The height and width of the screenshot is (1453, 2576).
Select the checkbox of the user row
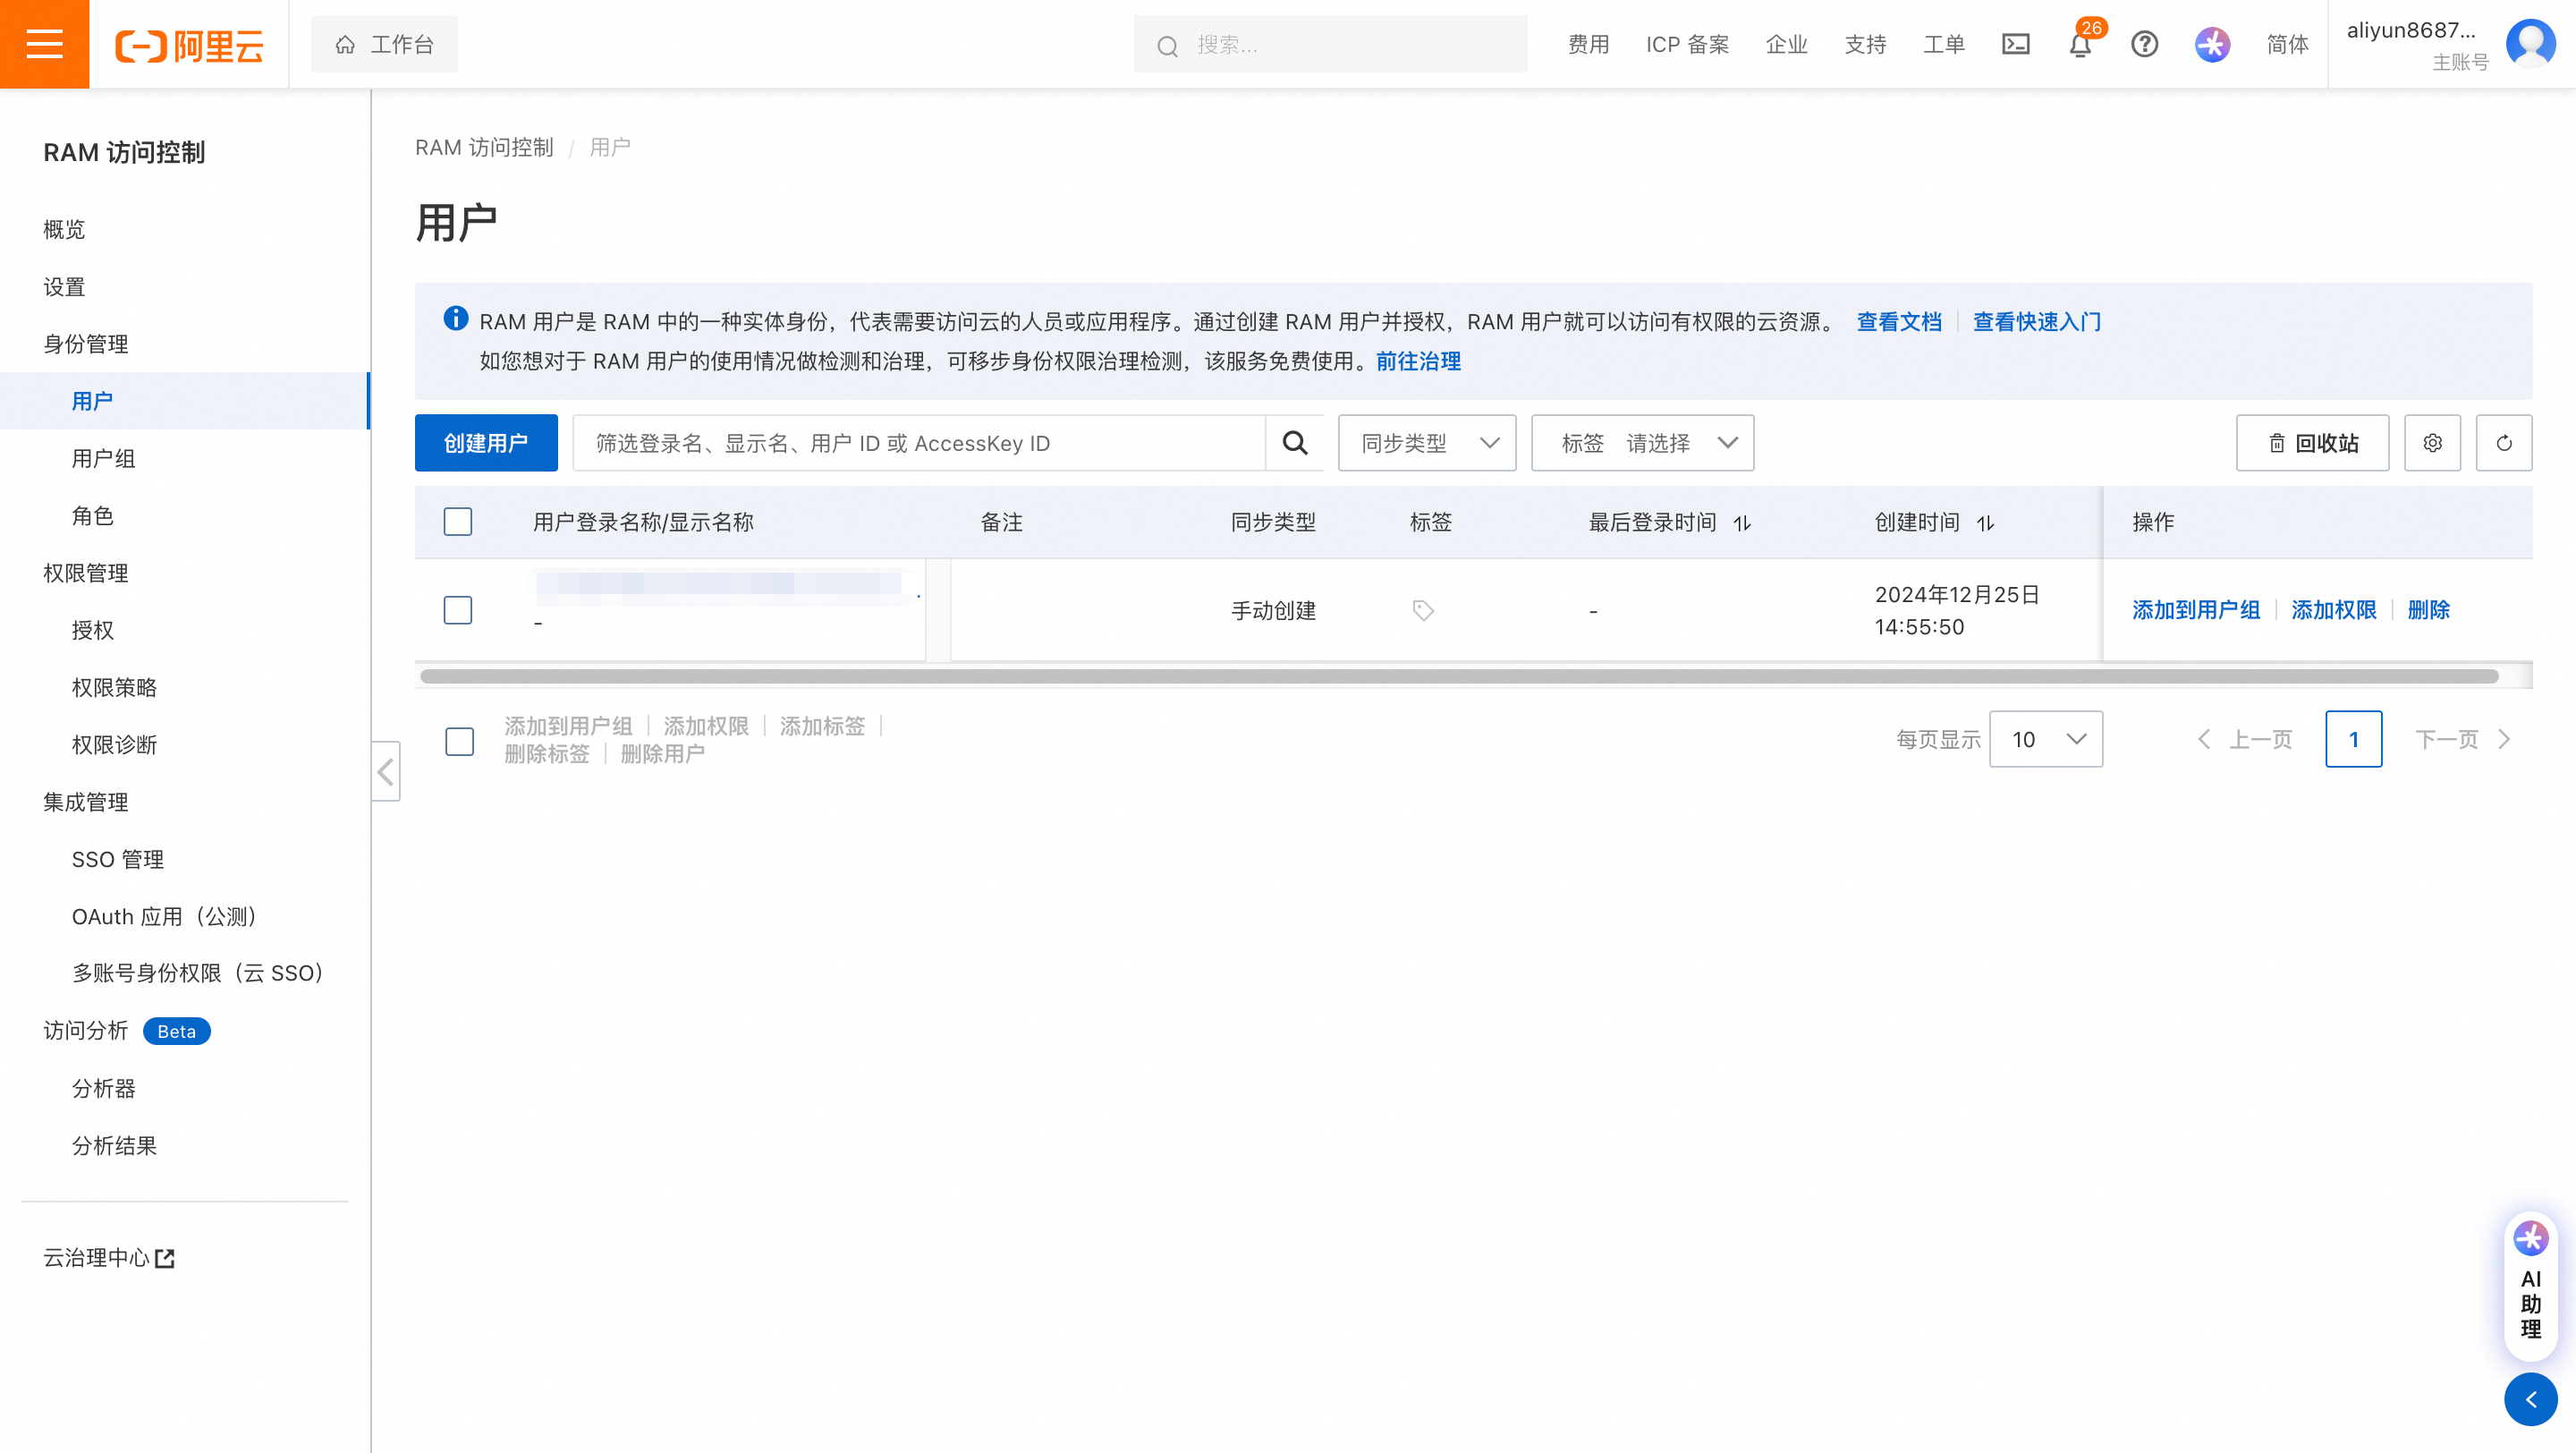(458, 610)
